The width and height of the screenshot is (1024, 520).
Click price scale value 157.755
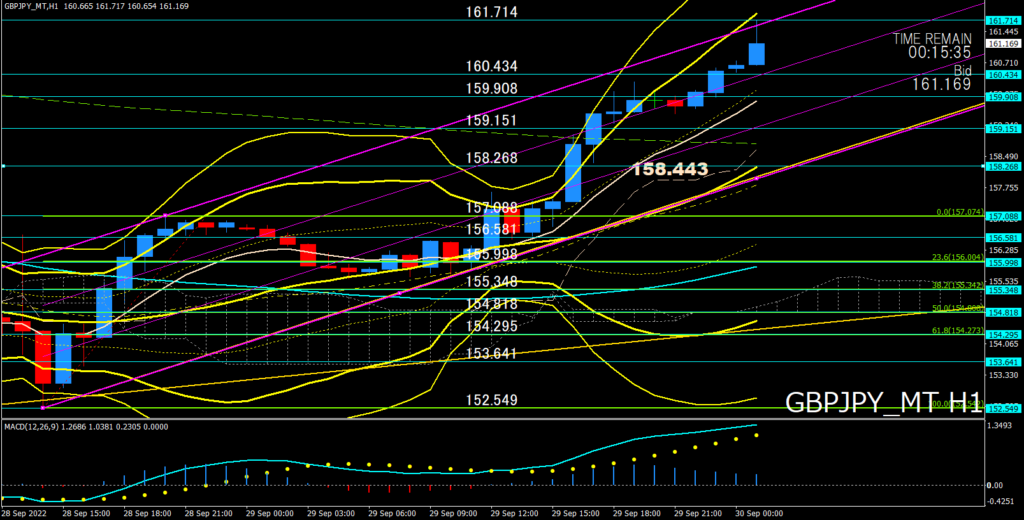(1002, 187)
